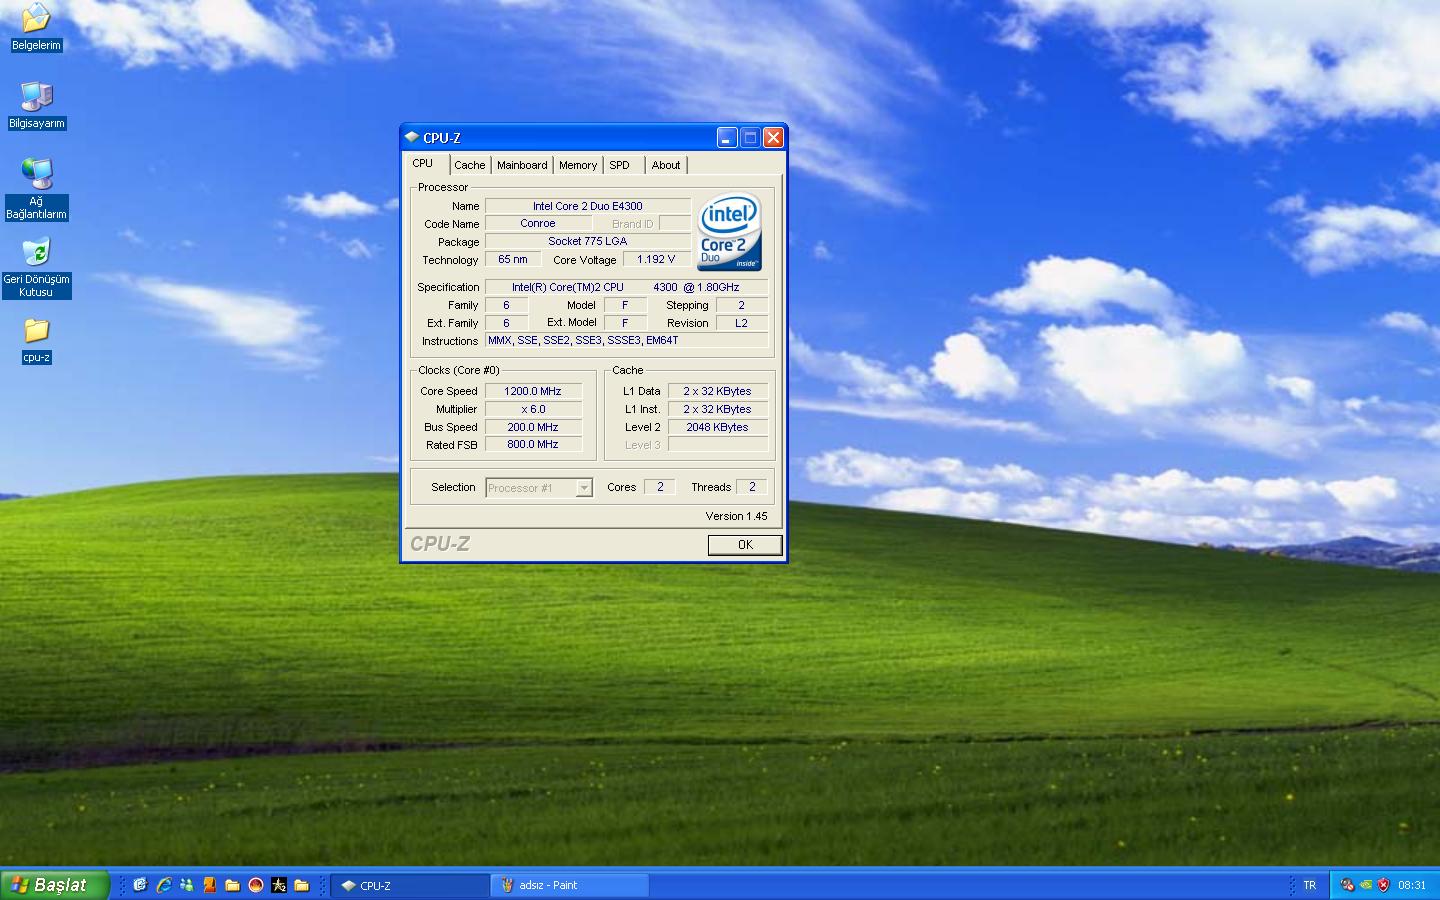Open the messenger icon in quick launch
The width and height of the screenshot is (1440, 900).
[x=186, y=885]
